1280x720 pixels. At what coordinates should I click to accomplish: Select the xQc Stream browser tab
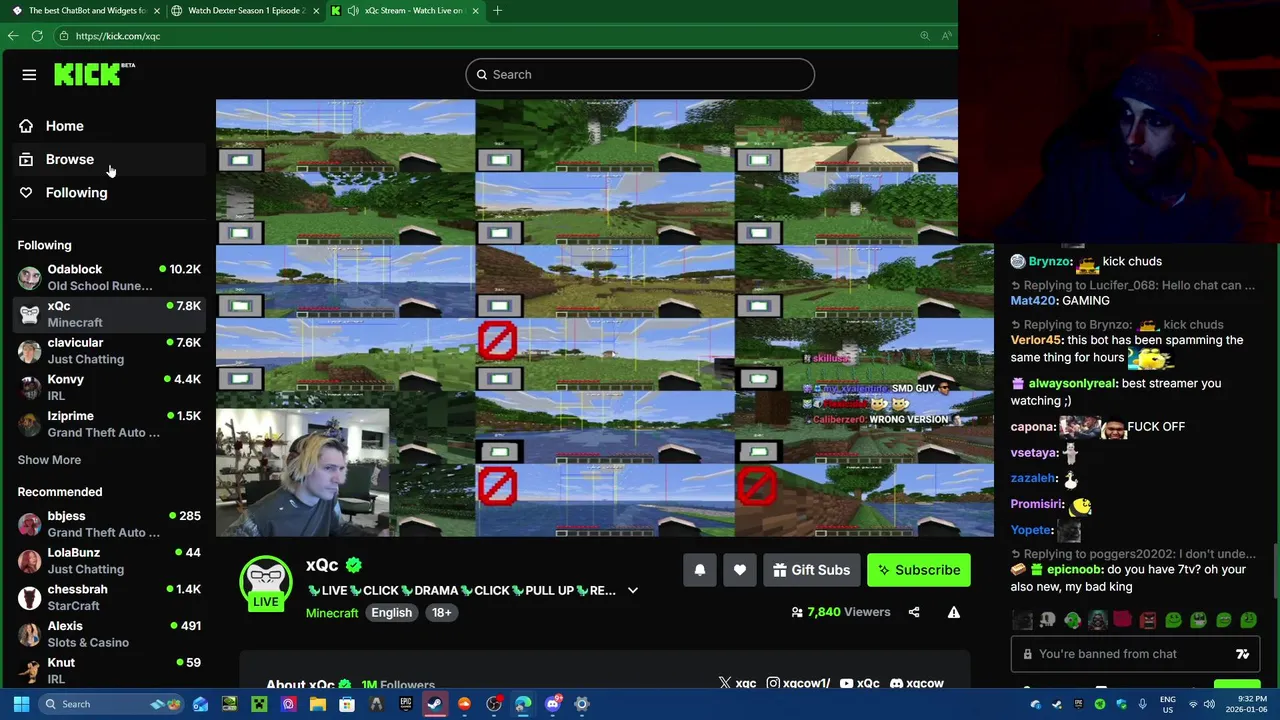click(405, 11)
